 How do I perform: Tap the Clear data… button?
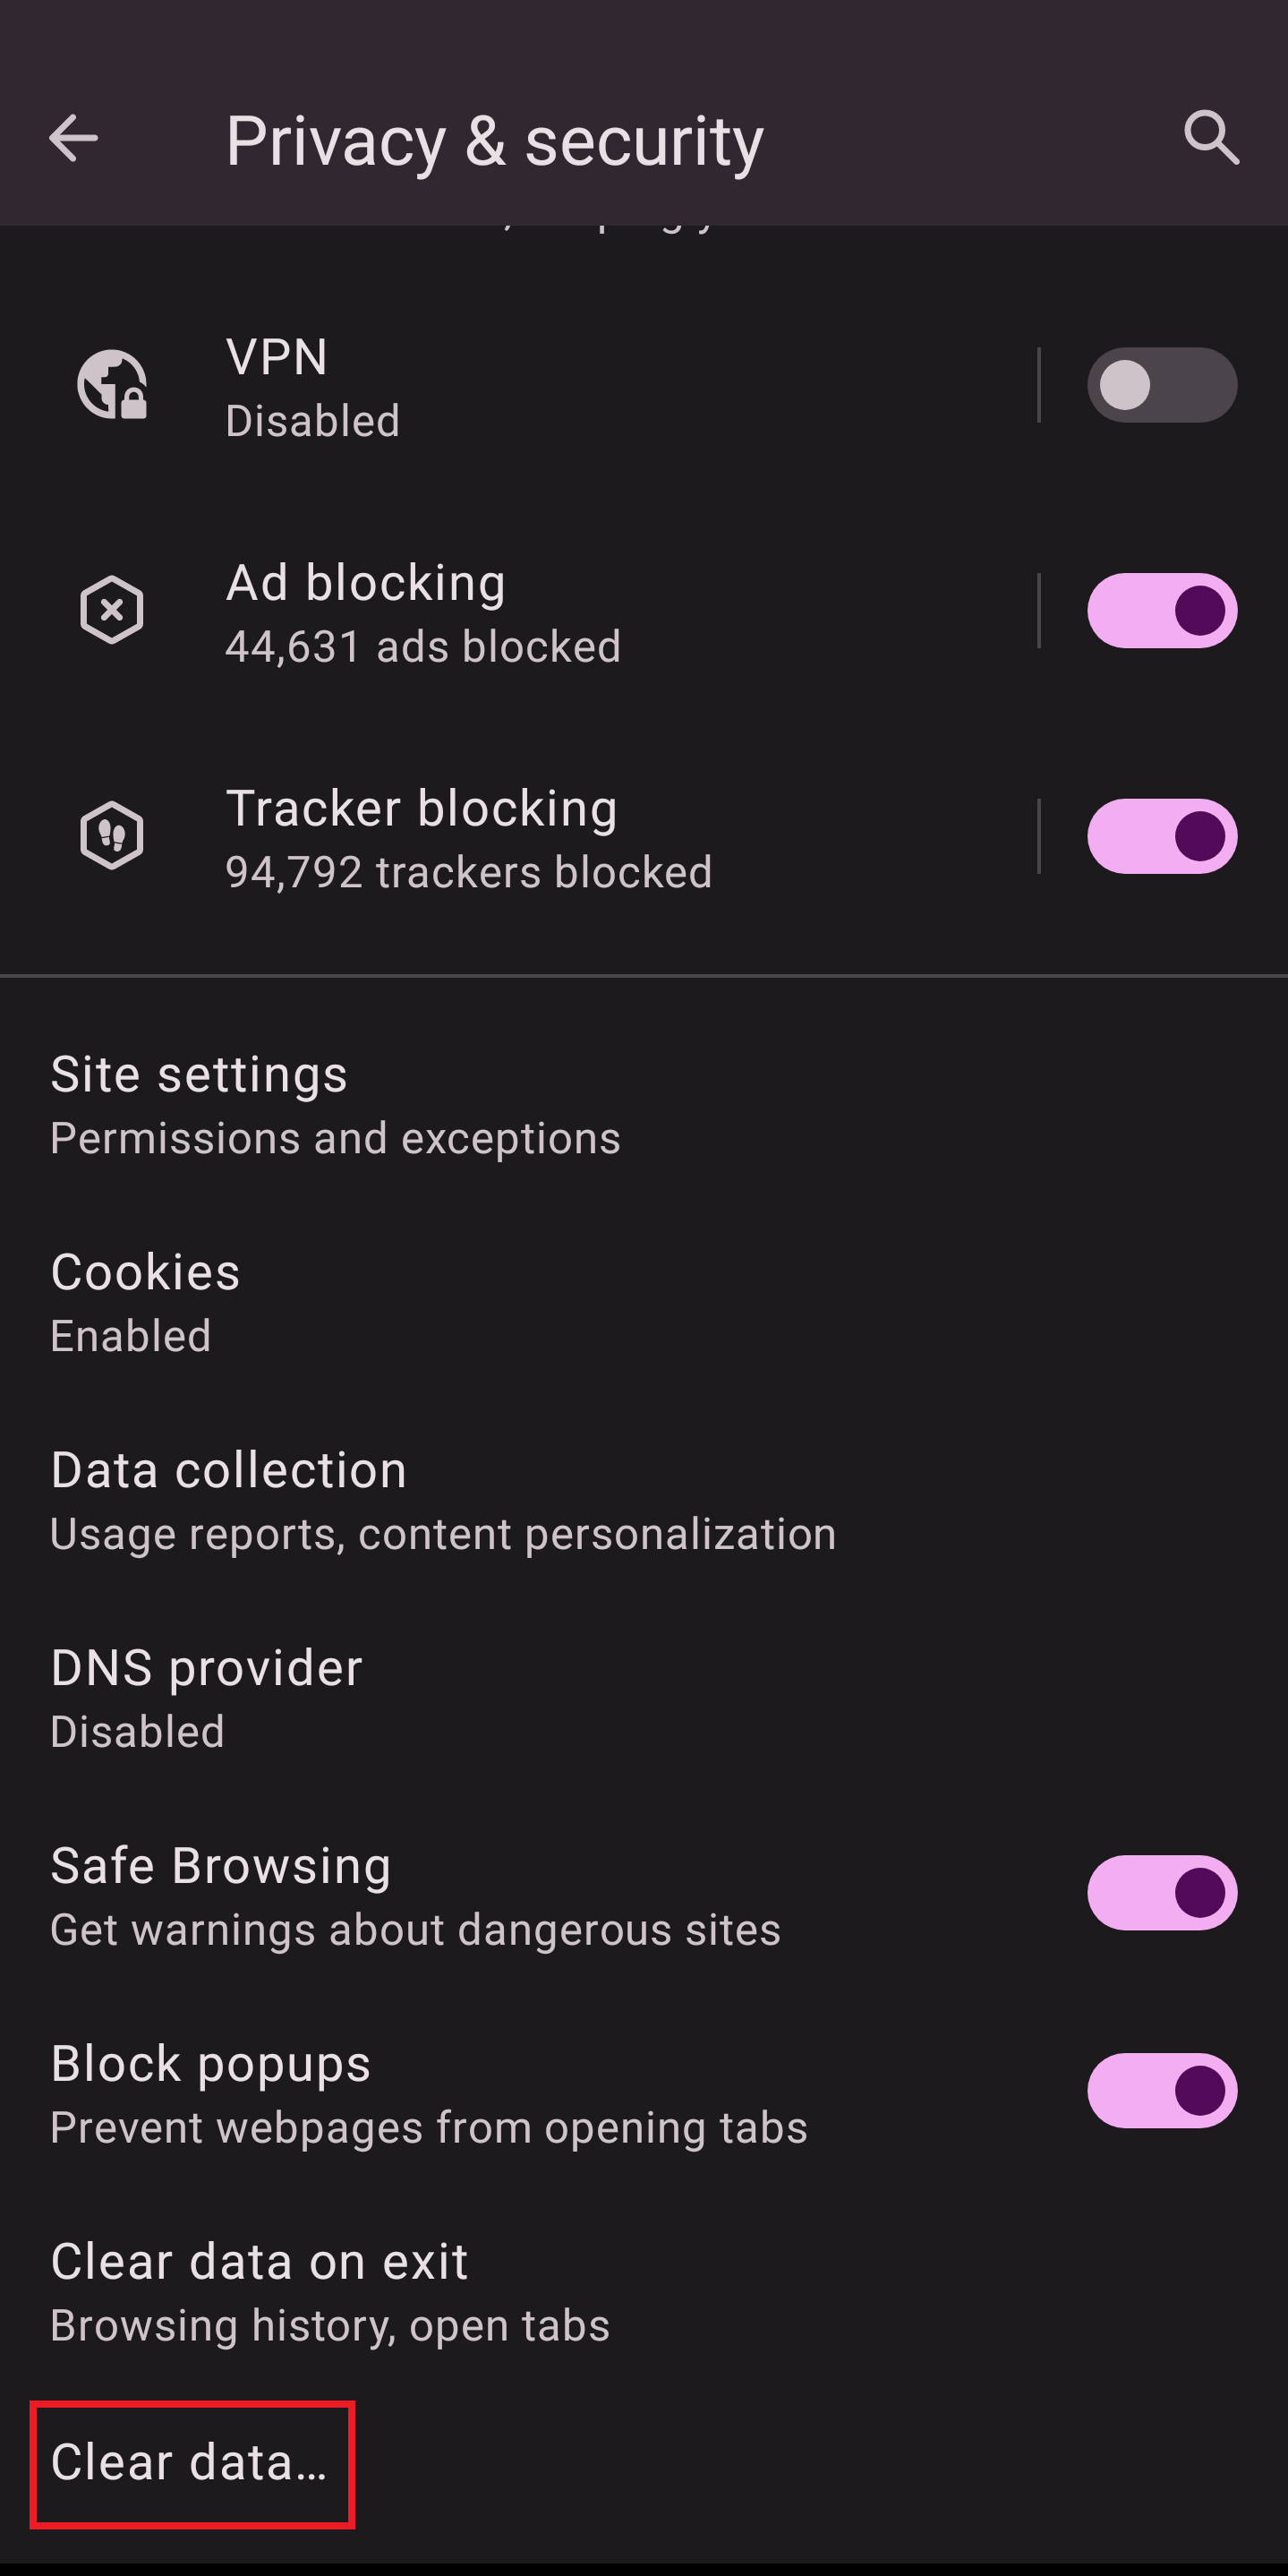[190, 2462]
